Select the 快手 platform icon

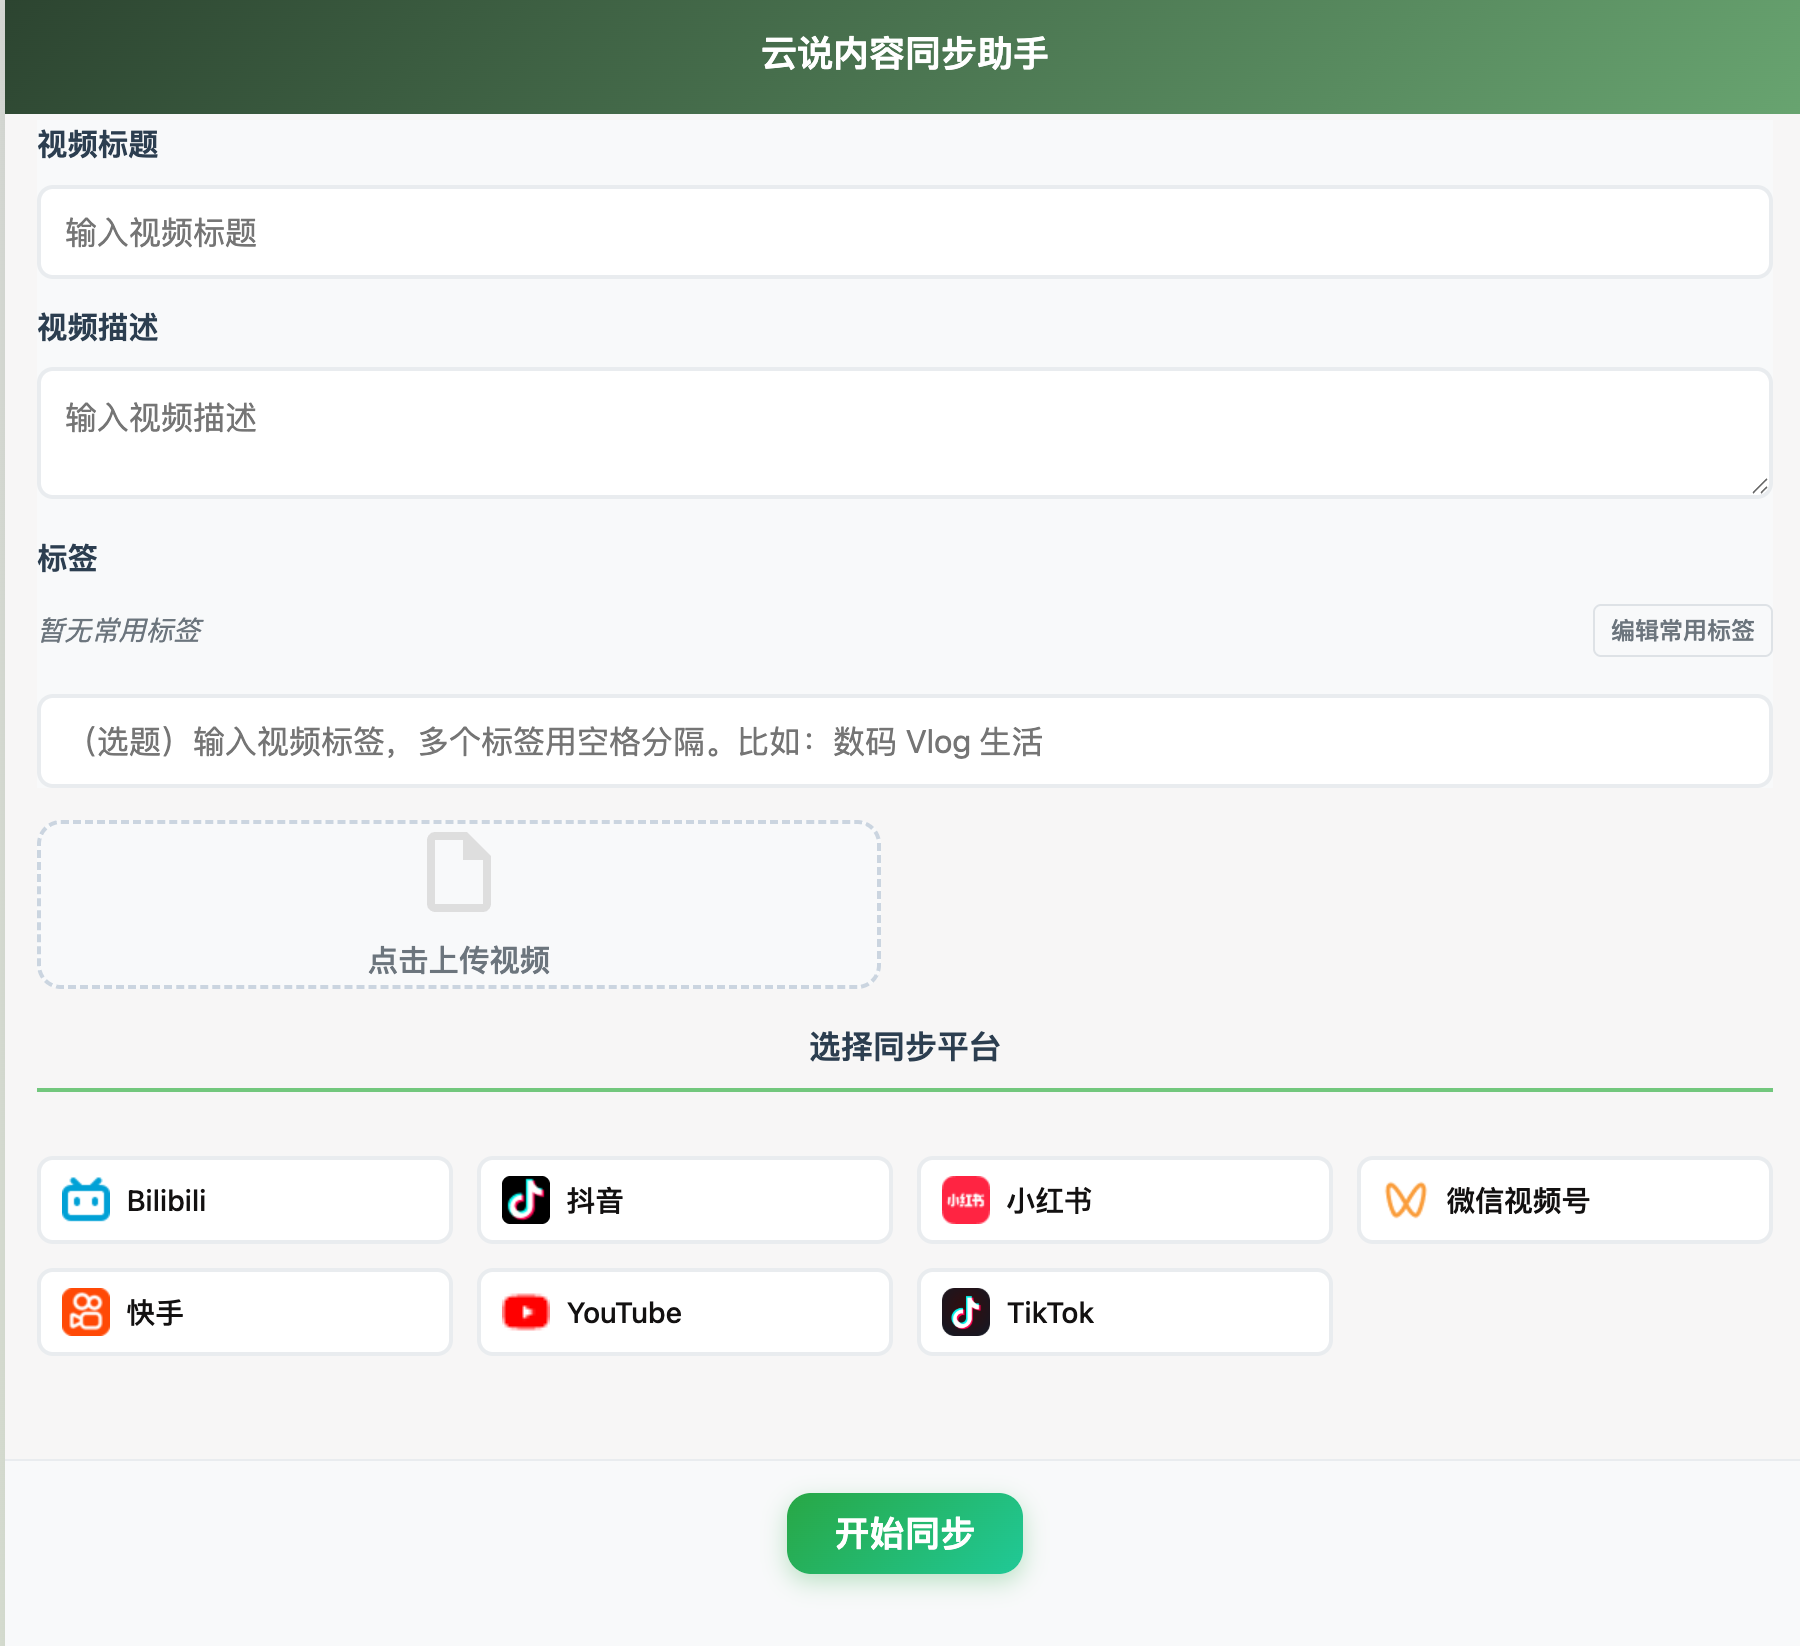(85, 1312)
